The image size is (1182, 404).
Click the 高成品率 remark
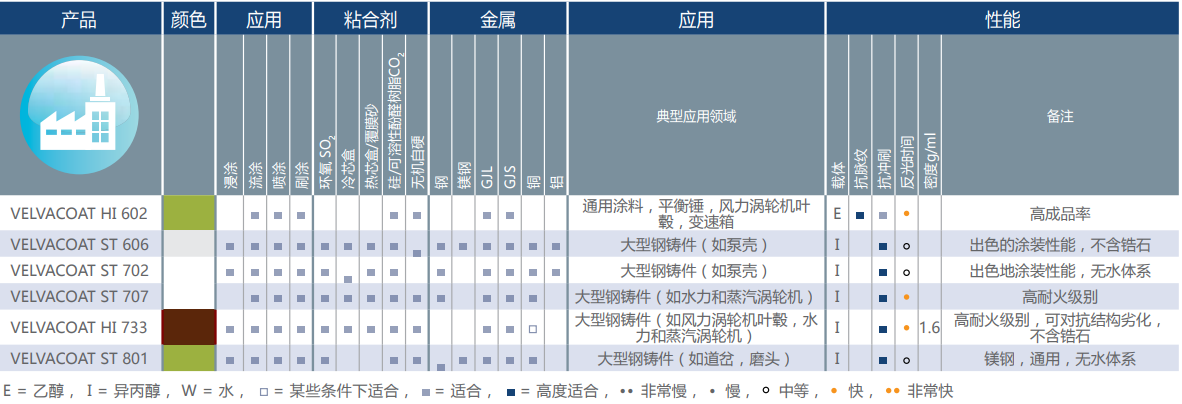[1060, 214]
